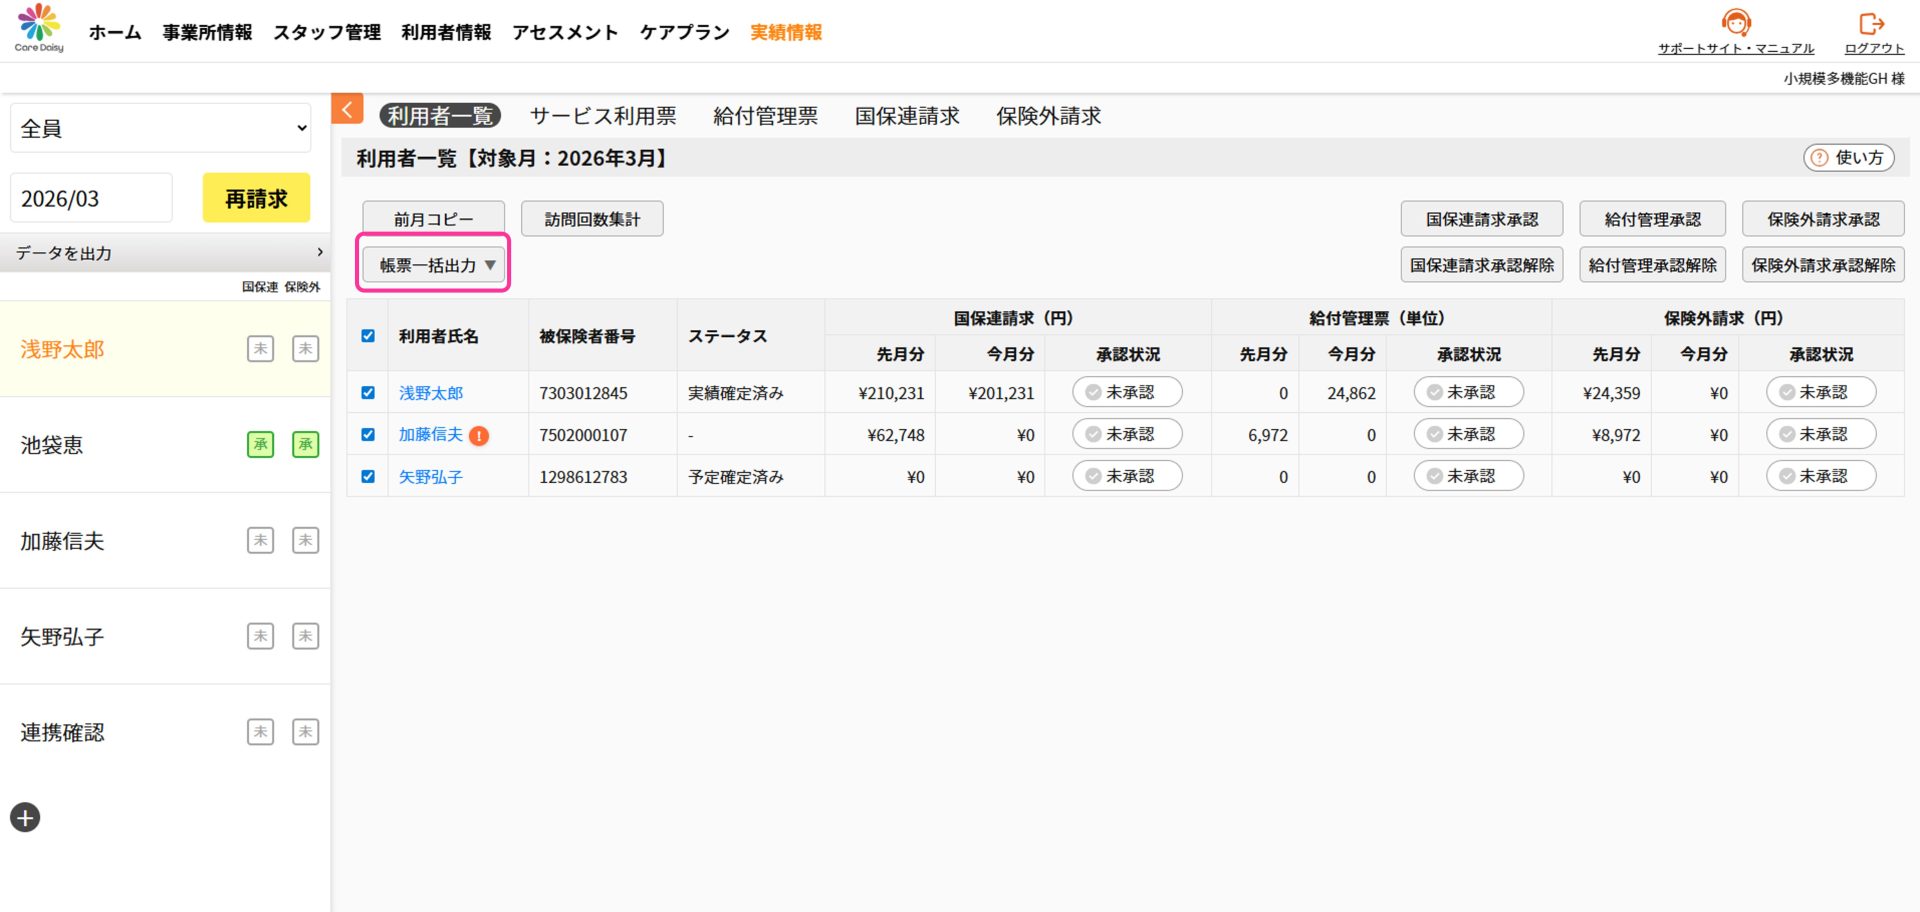
Task: Expand the 帳票一括出力 dropdown
Action: (434, 265)
